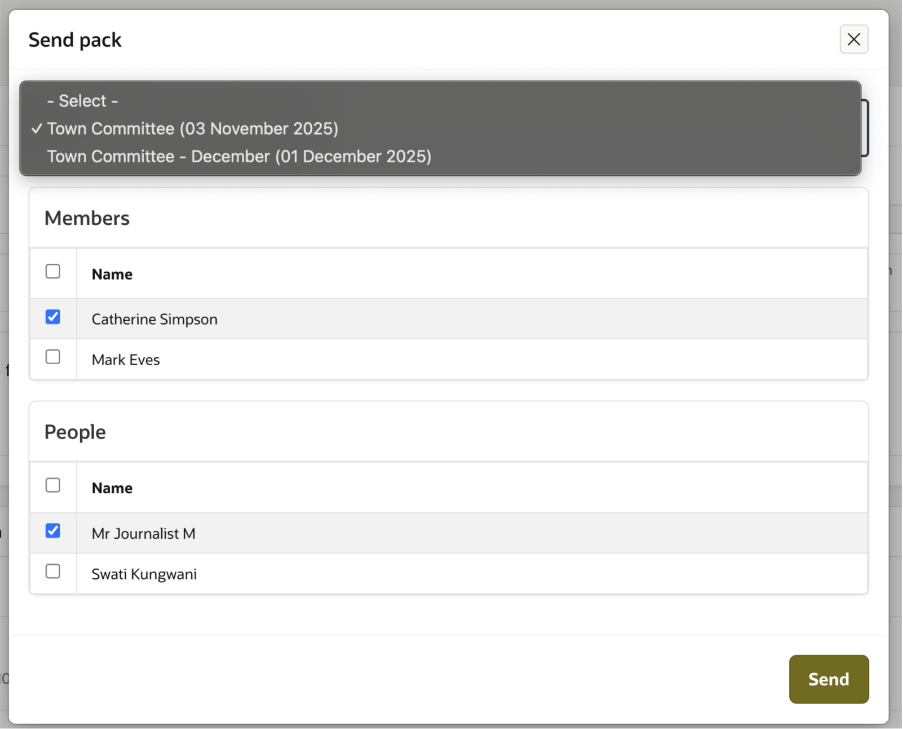Uncheck Catherine Simpson in Members
903x729 pixels.
coord(52,317)
